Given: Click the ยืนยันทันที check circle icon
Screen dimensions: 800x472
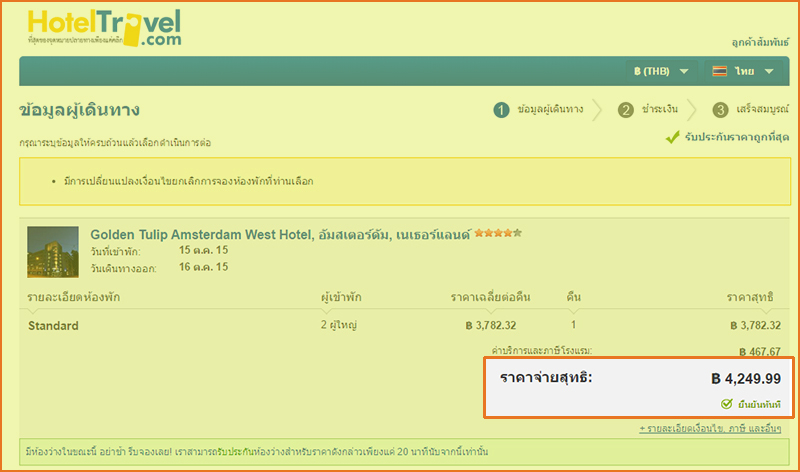Looking at the screenshot, I should [x=727, y=404].
